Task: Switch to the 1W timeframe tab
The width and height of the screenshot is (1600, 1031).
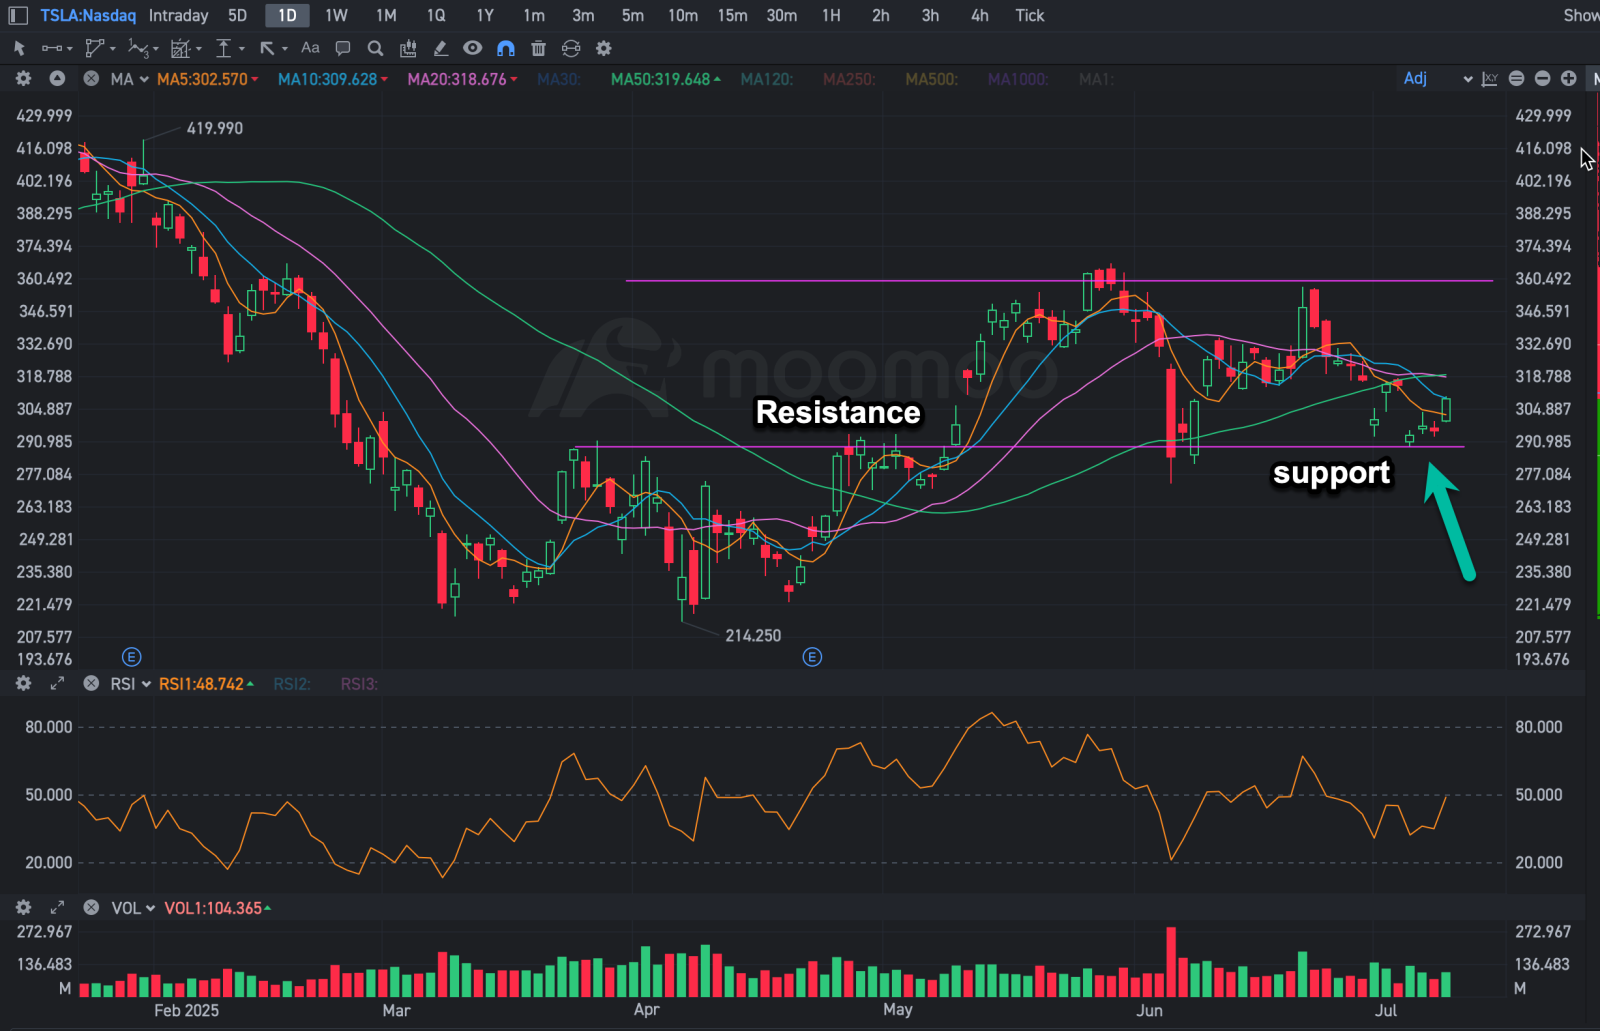Action: point(336,15)
